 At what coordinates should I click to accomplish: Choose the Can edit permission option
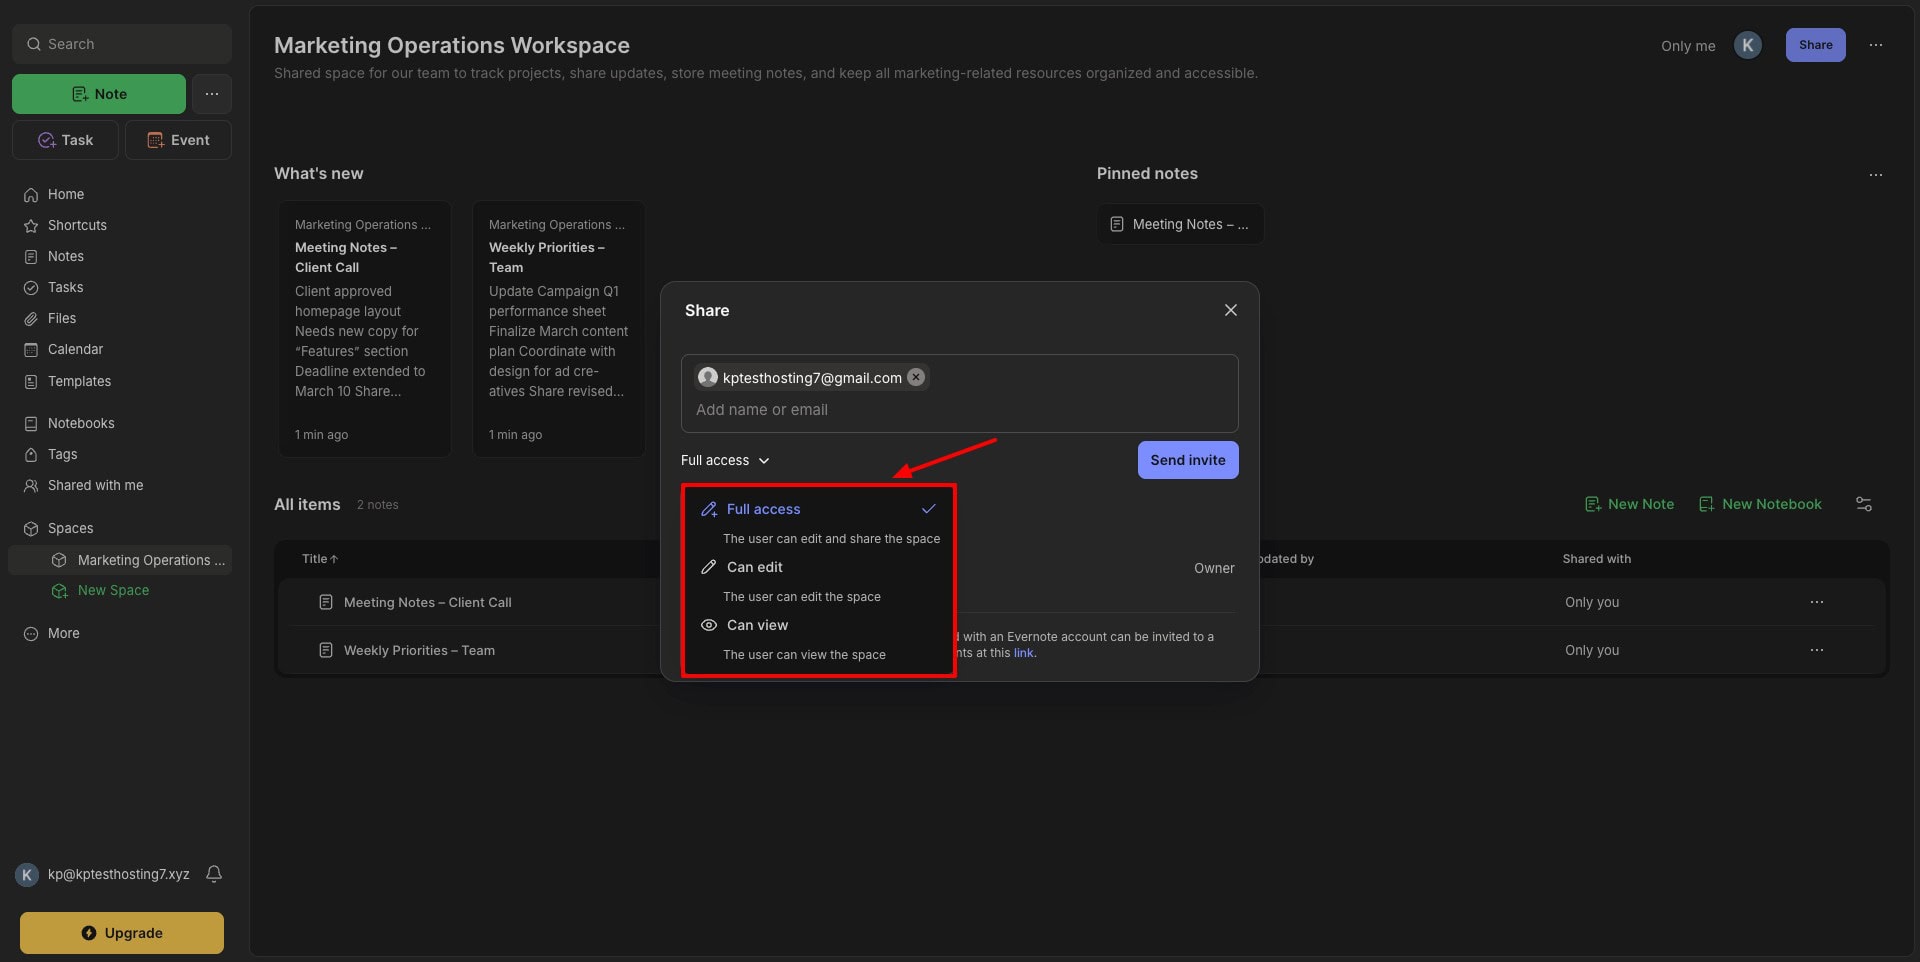(755, 567)
